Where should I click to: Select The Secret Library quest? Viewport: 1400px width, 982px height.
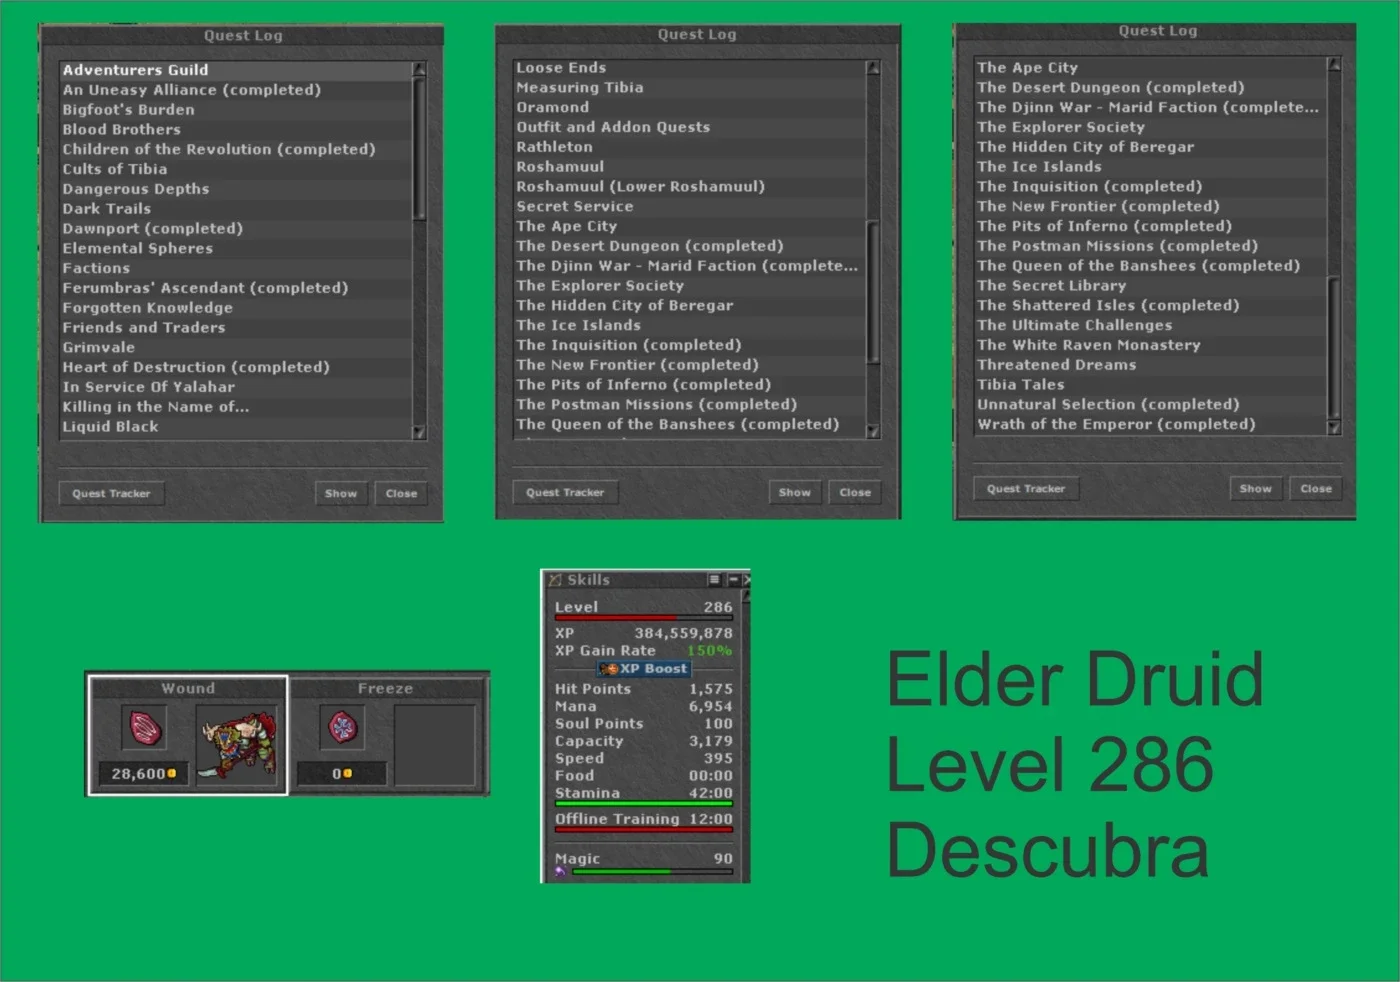[x=1150, y=286]
